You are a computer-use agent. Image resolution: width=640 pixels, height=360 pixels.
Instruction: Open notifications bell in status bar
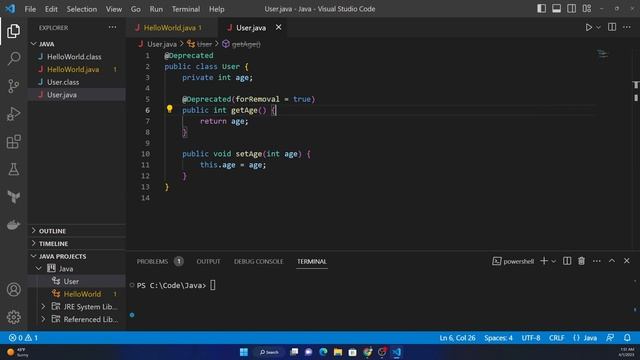click(x=627, y=338)
